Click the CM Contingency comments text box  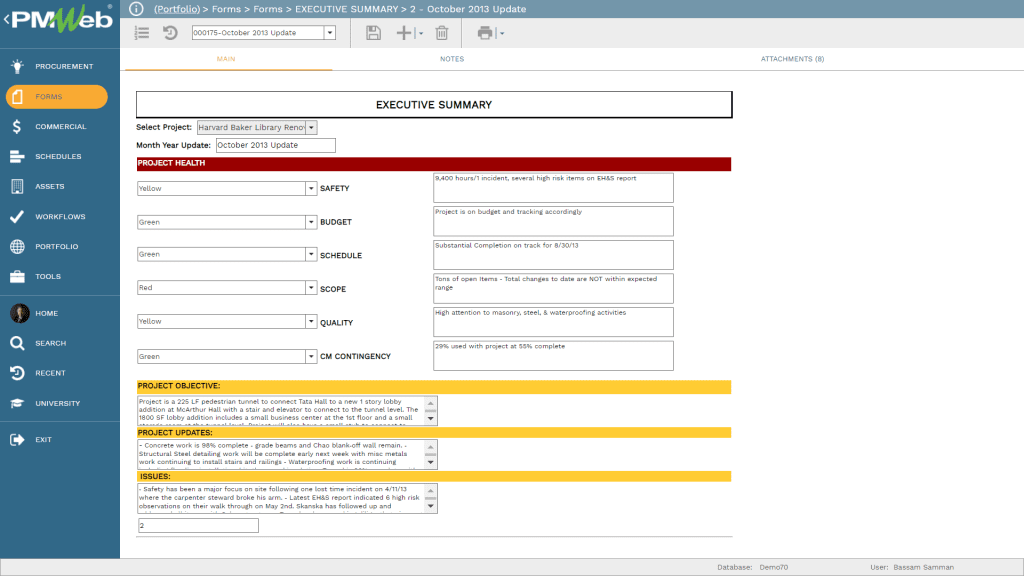pyautogui.click(x=553, y=356)
